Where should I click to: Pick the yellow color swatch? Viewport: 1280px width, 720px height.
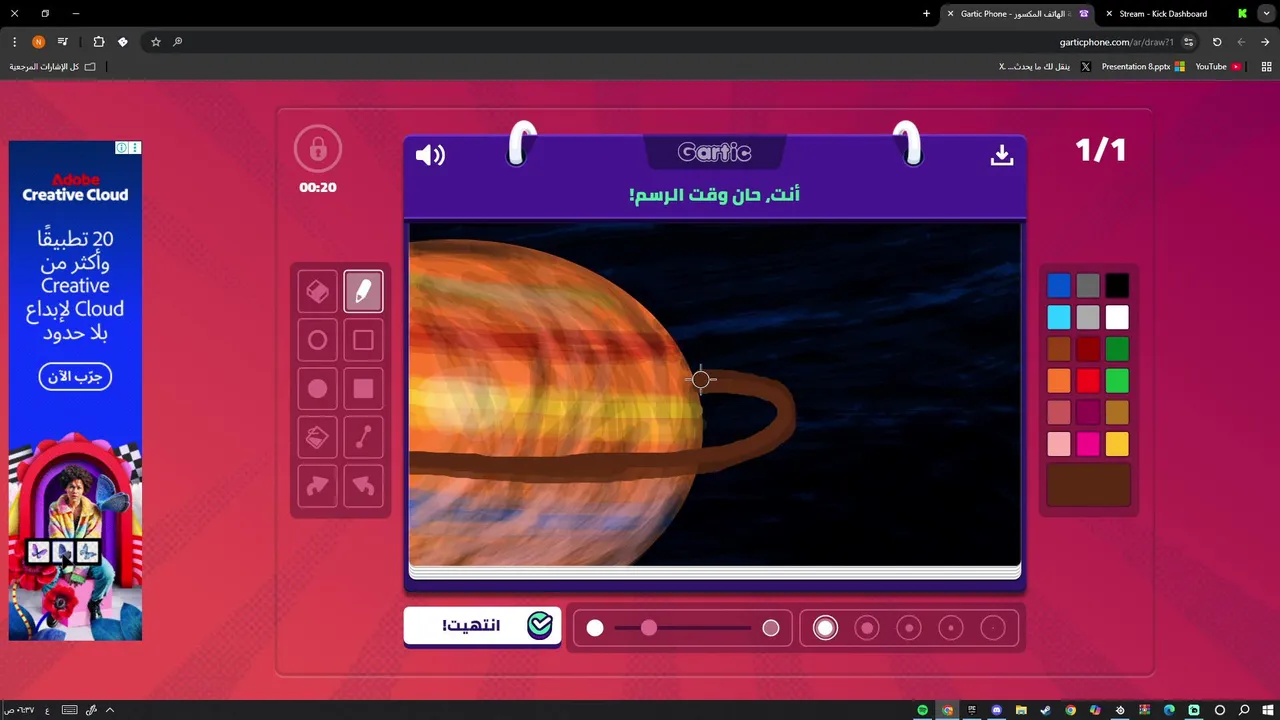(x=1117, y=444)
